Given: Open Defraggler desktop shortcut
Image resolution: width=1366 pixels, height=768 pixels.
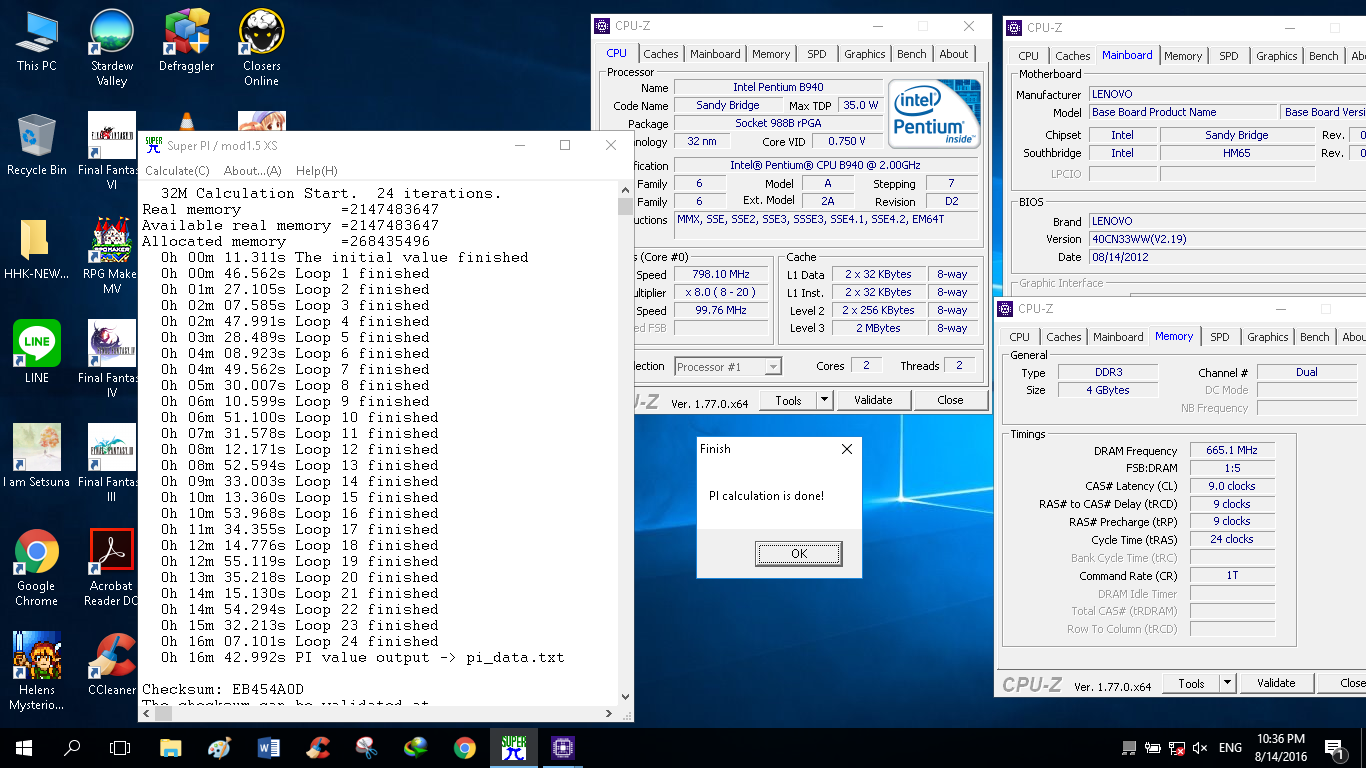Looking at the screenshot, I should pyautogui.click(x=187, y=42).
